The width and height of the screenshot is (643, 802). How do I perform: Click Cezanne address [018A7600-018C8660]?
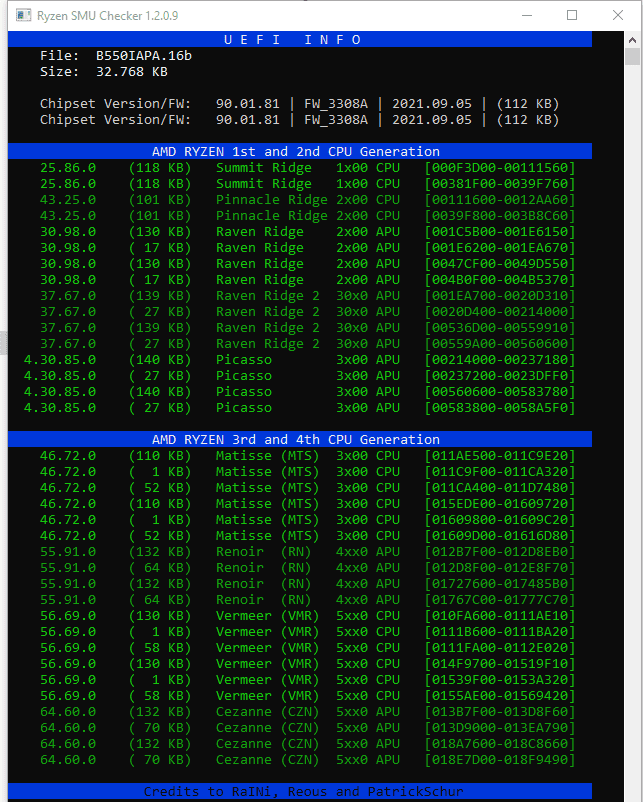[x=500, y=744]
